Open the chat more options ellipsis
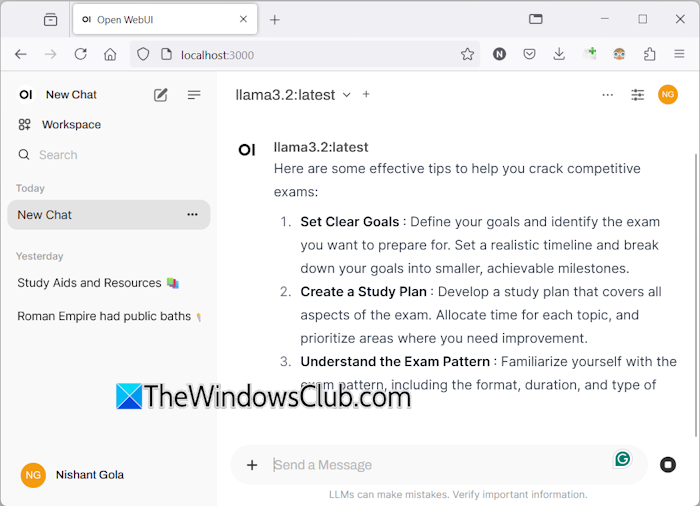This screenshot has width=700, height=506. click(x=608, y=95)
